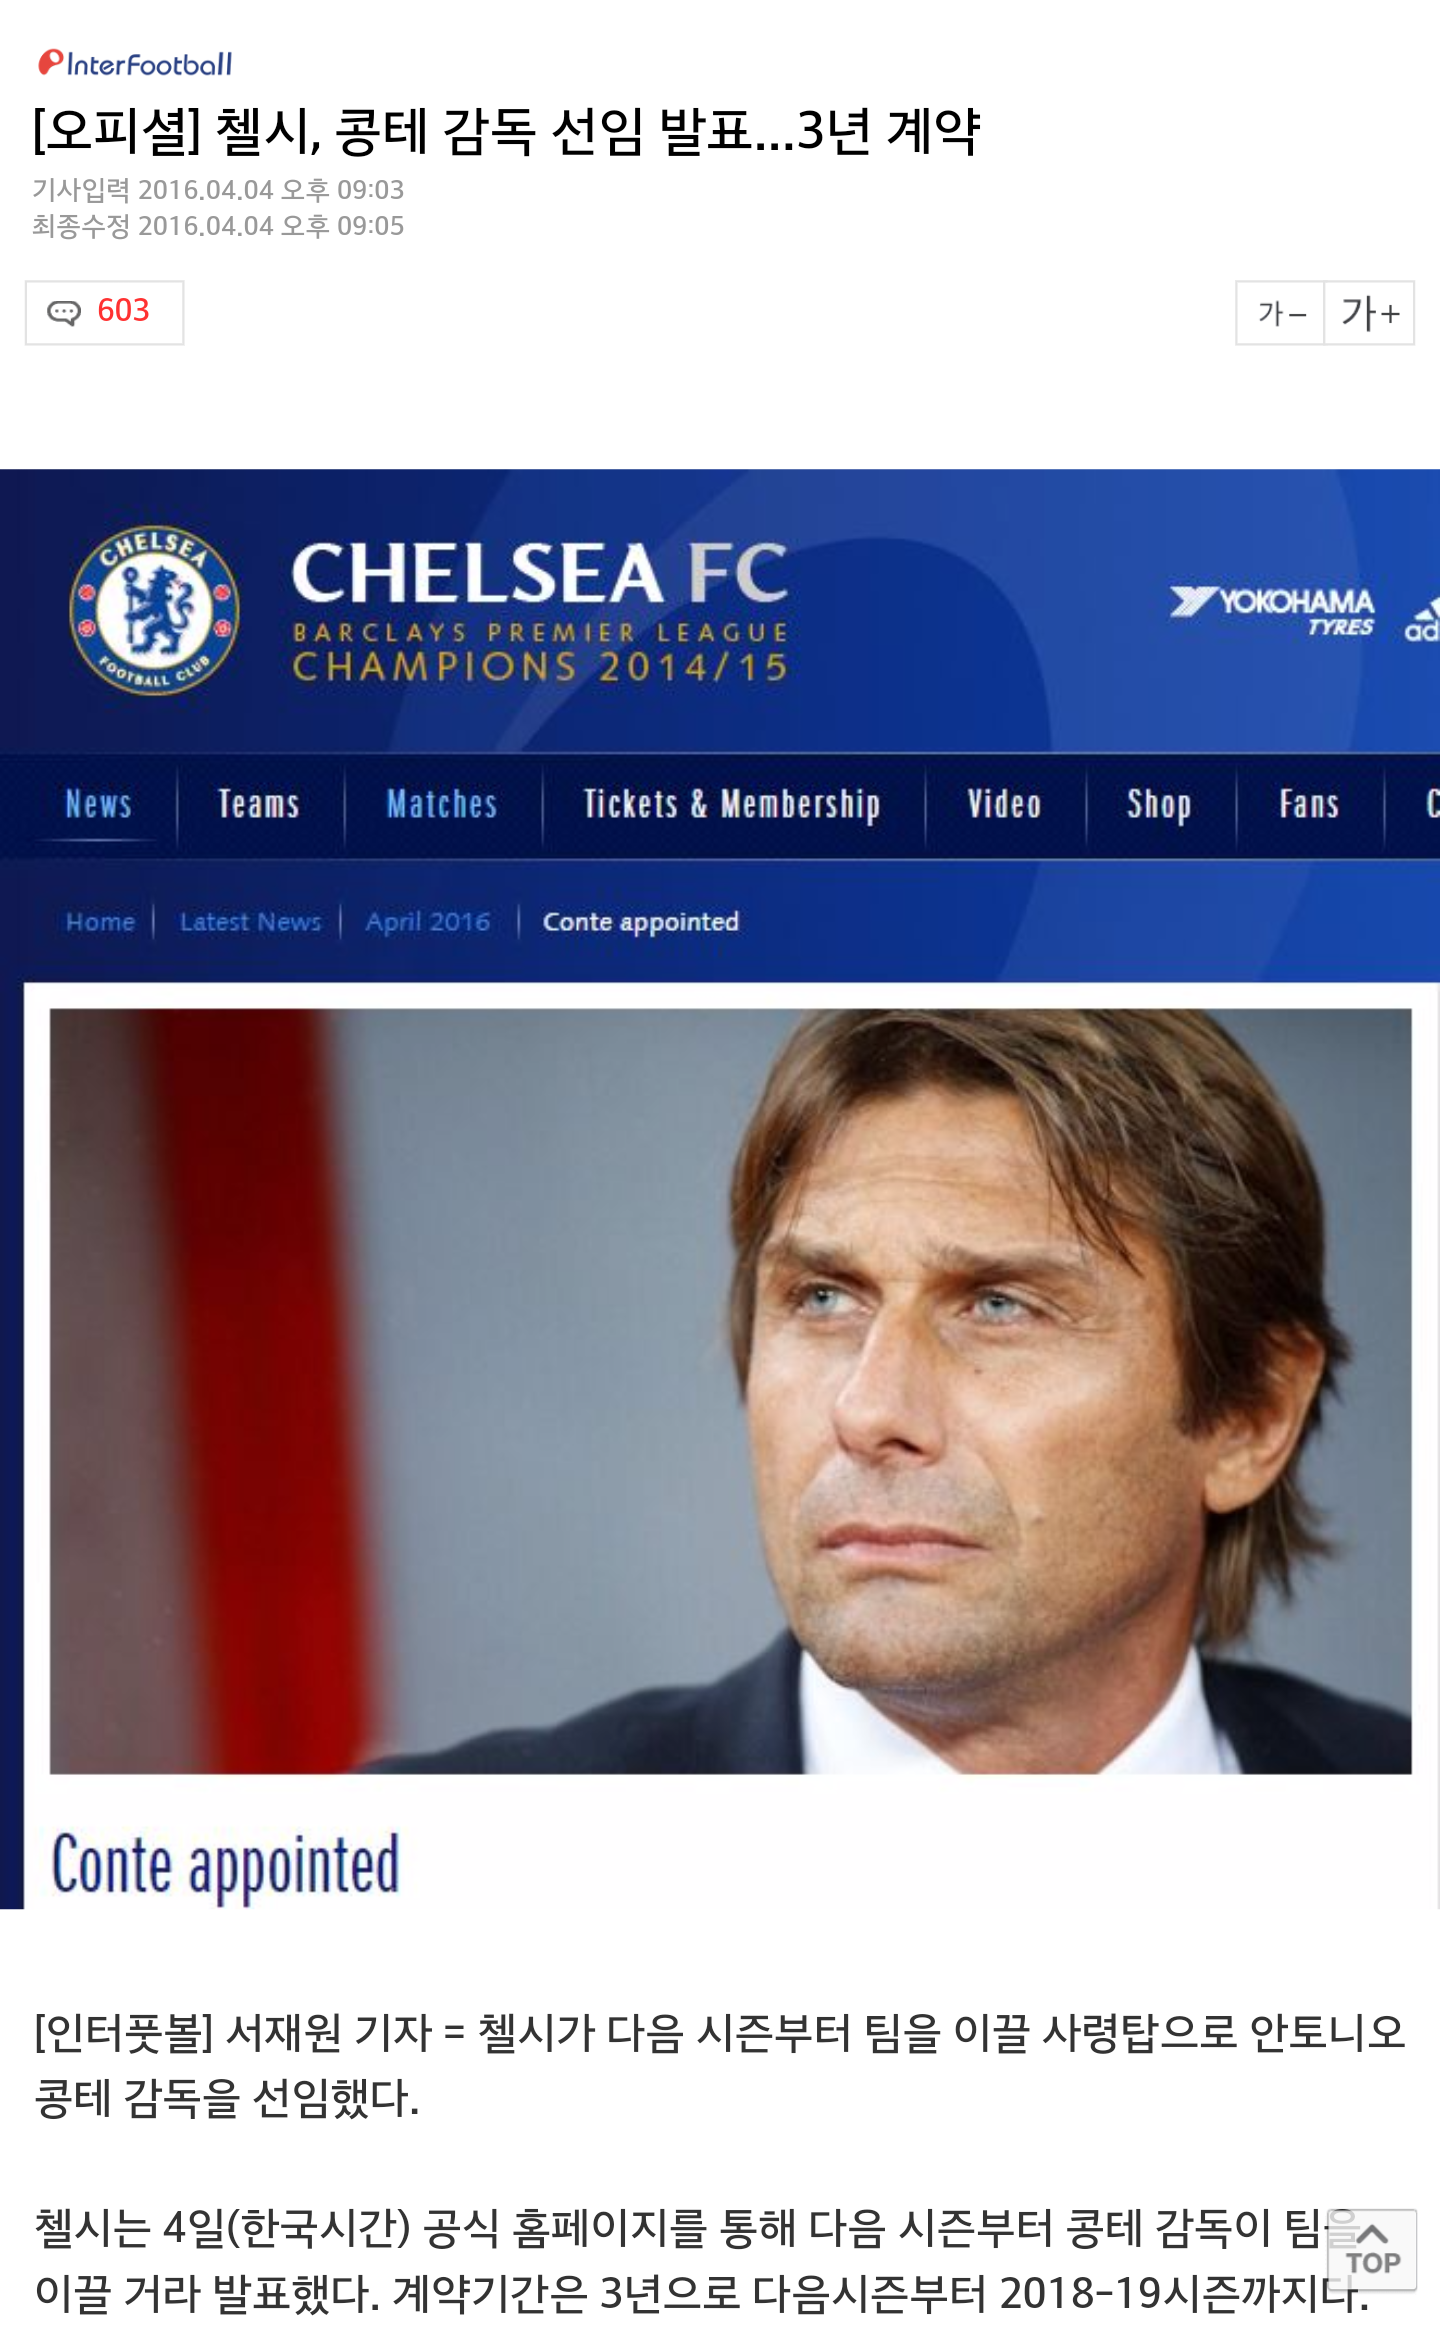Viewport: 1440px width, 2328px height.
Task: Click the April 2016 breadcrumb
Action: pyautogui.click(x=428, y=921)
